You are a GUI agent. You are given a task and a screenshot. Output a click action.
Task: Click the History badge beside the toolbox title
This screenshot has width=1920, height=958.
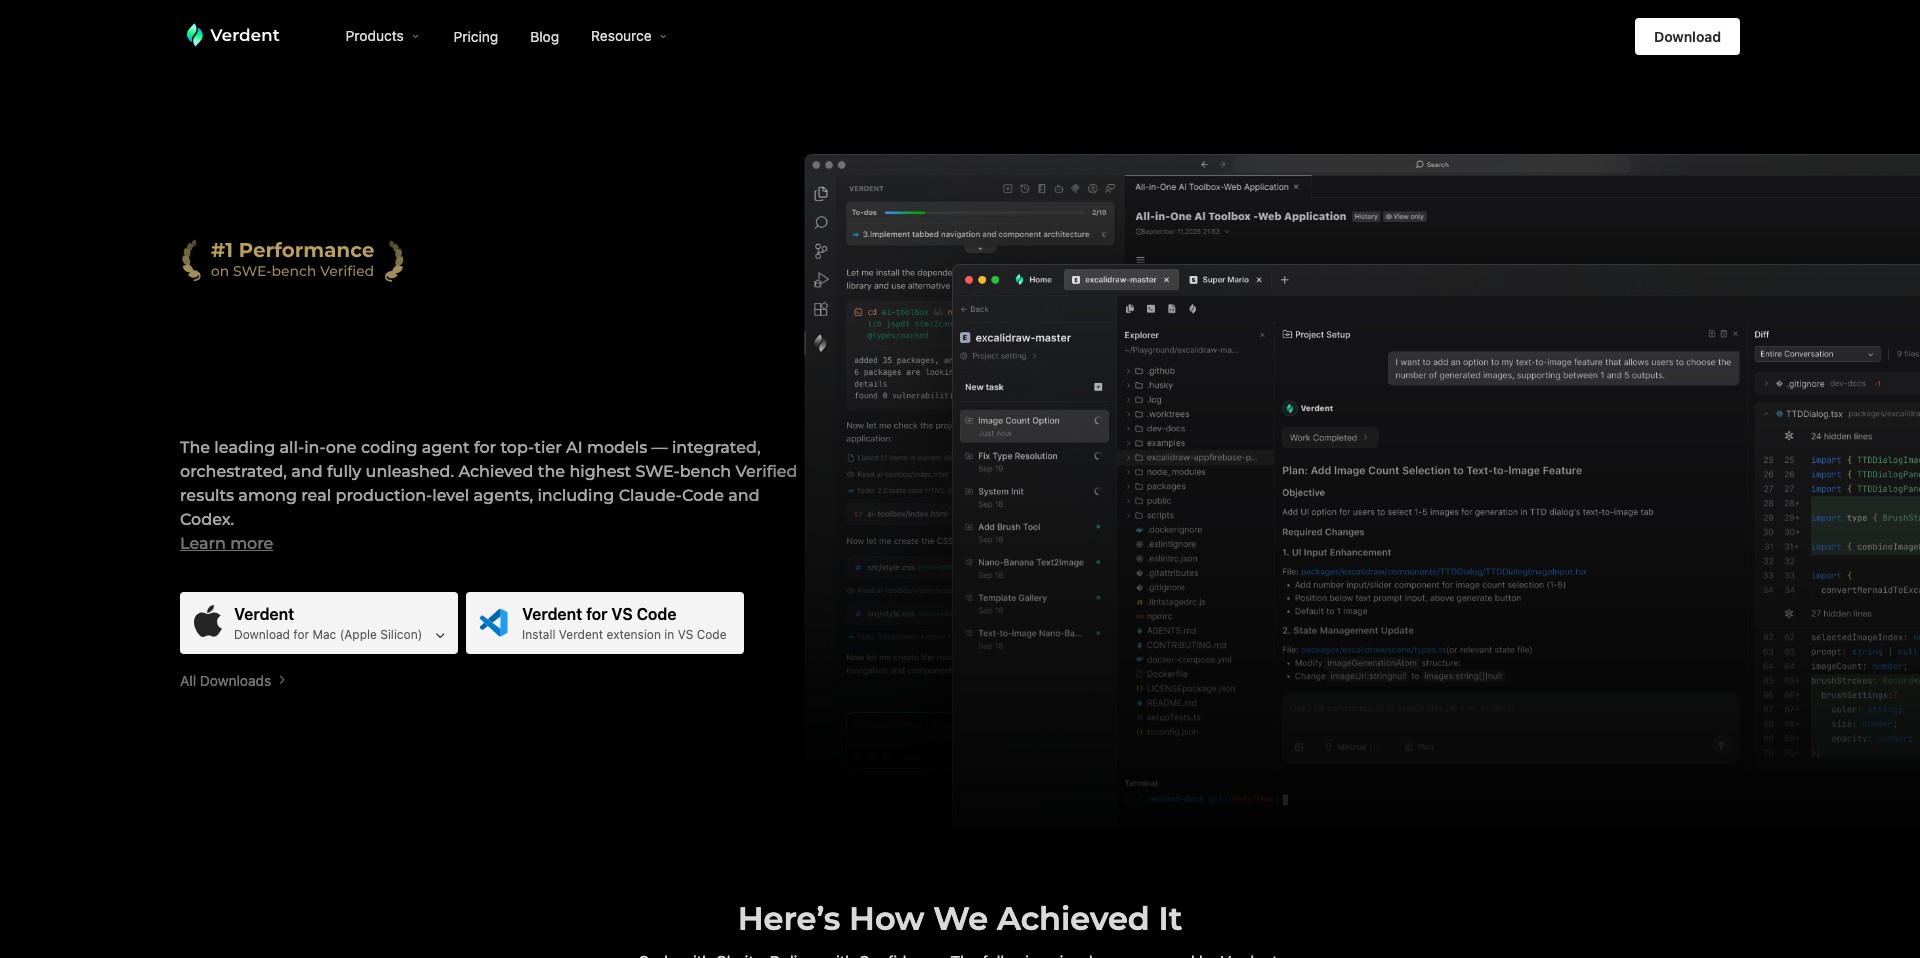pyautogui.click(x=1366, y=217)
